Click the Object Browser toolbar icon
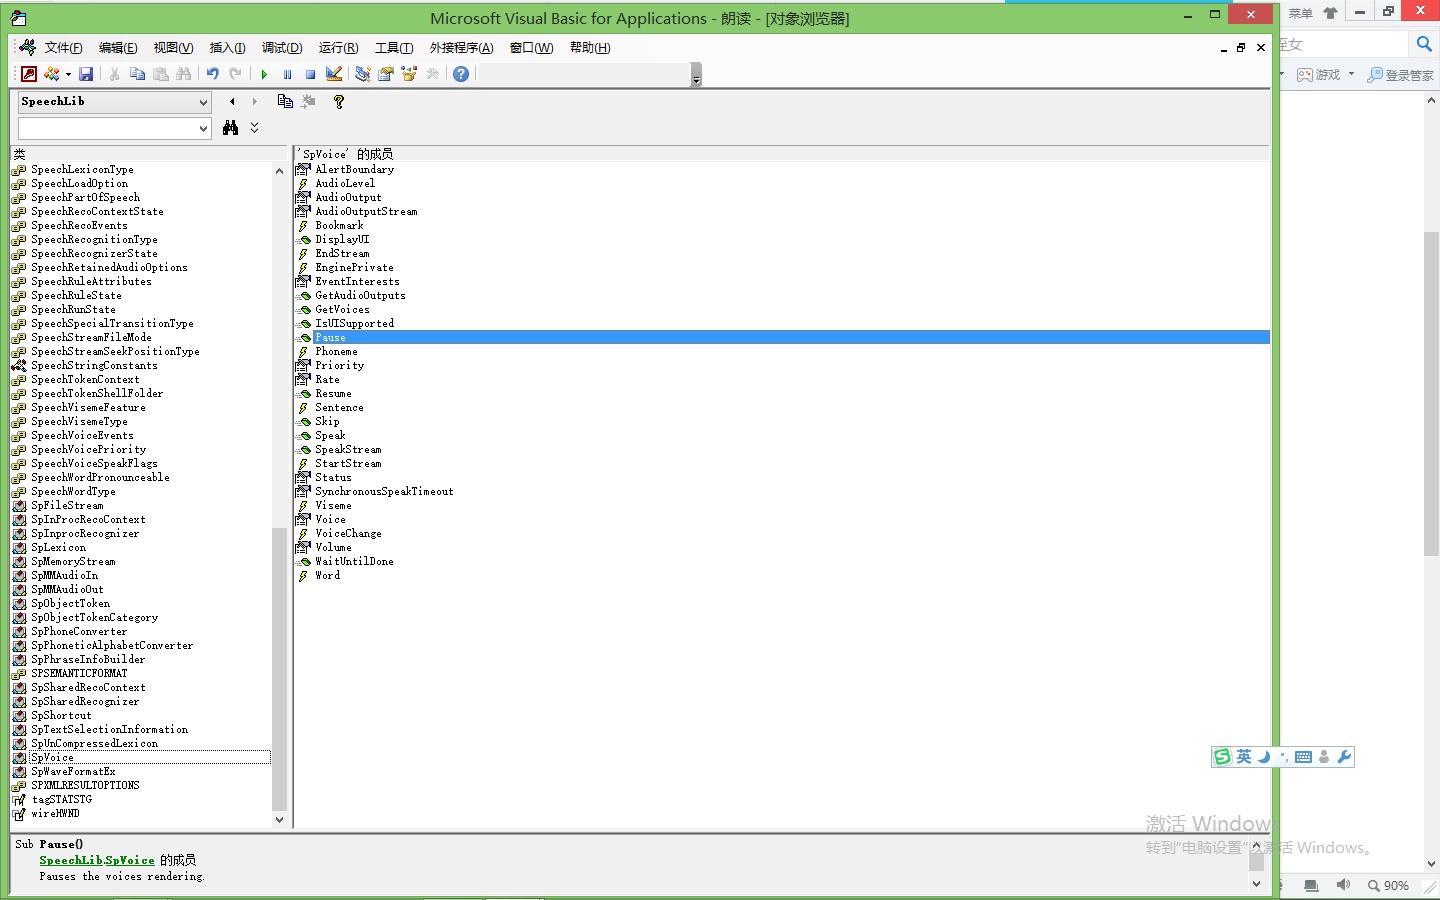 [x=408, y=74]
